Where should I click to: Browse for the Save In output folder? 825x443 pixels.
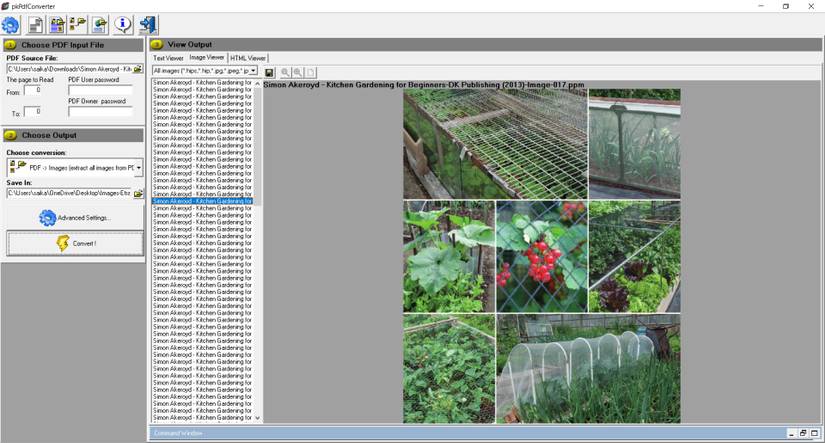(138, 194)
